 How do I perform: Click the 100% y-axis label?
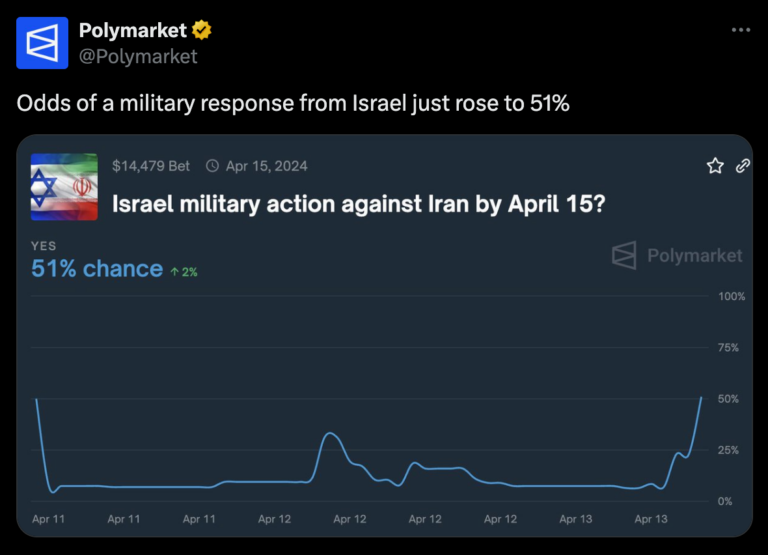(733, 296)
